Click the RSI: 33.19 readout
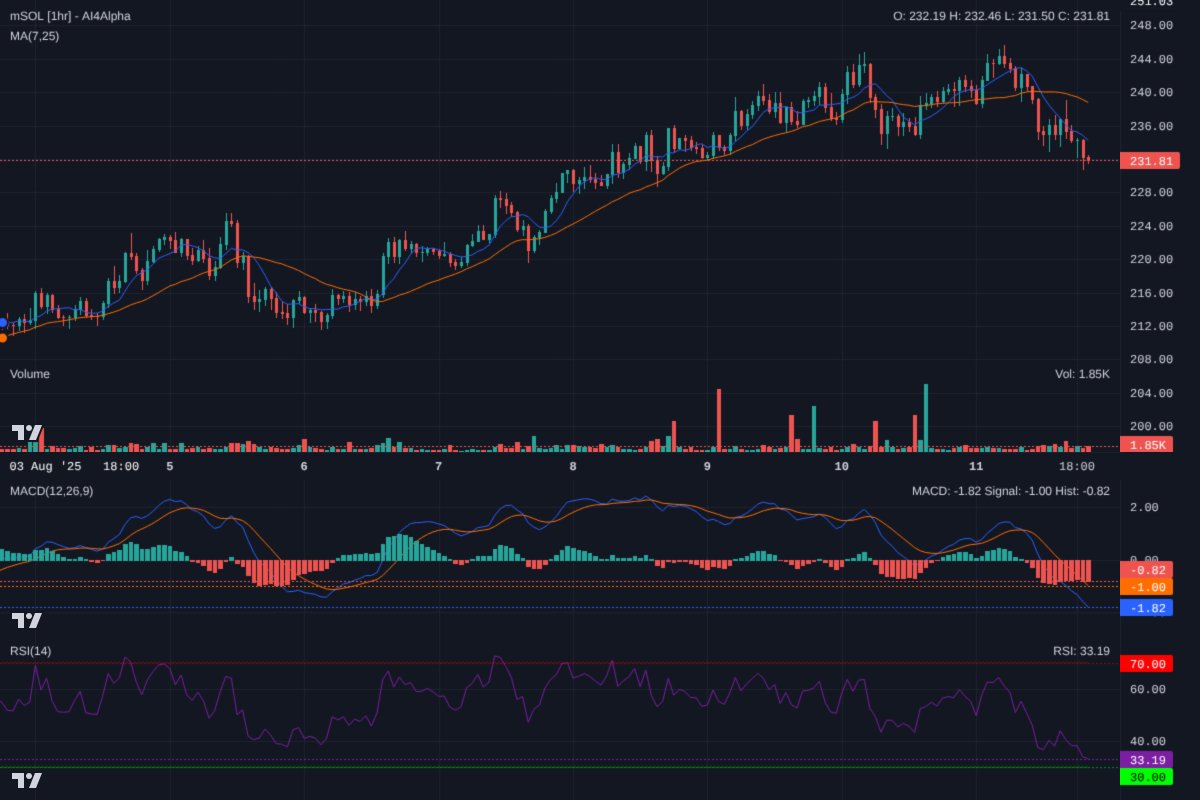The width and height of the screenshot is (1200, 800). 1081,651
